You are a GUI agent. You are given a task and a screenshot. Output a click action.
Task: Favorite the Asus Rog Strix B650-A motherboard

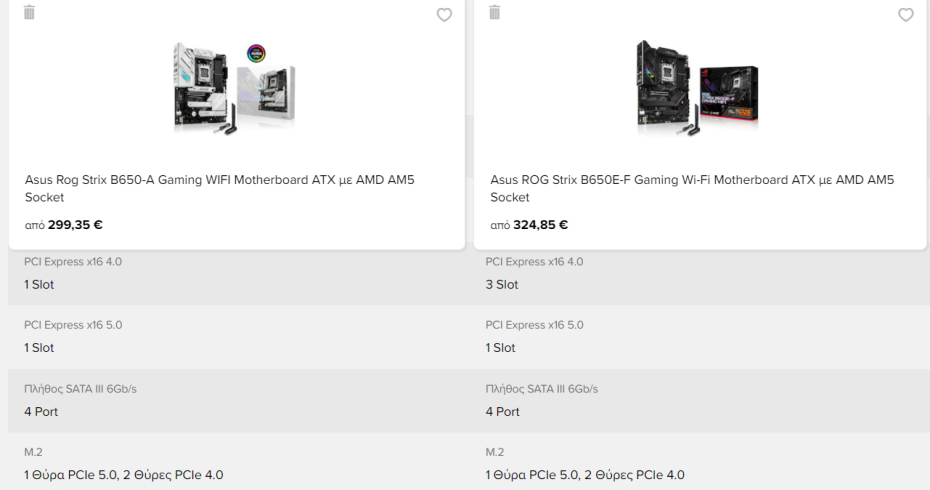coord(444,15)
